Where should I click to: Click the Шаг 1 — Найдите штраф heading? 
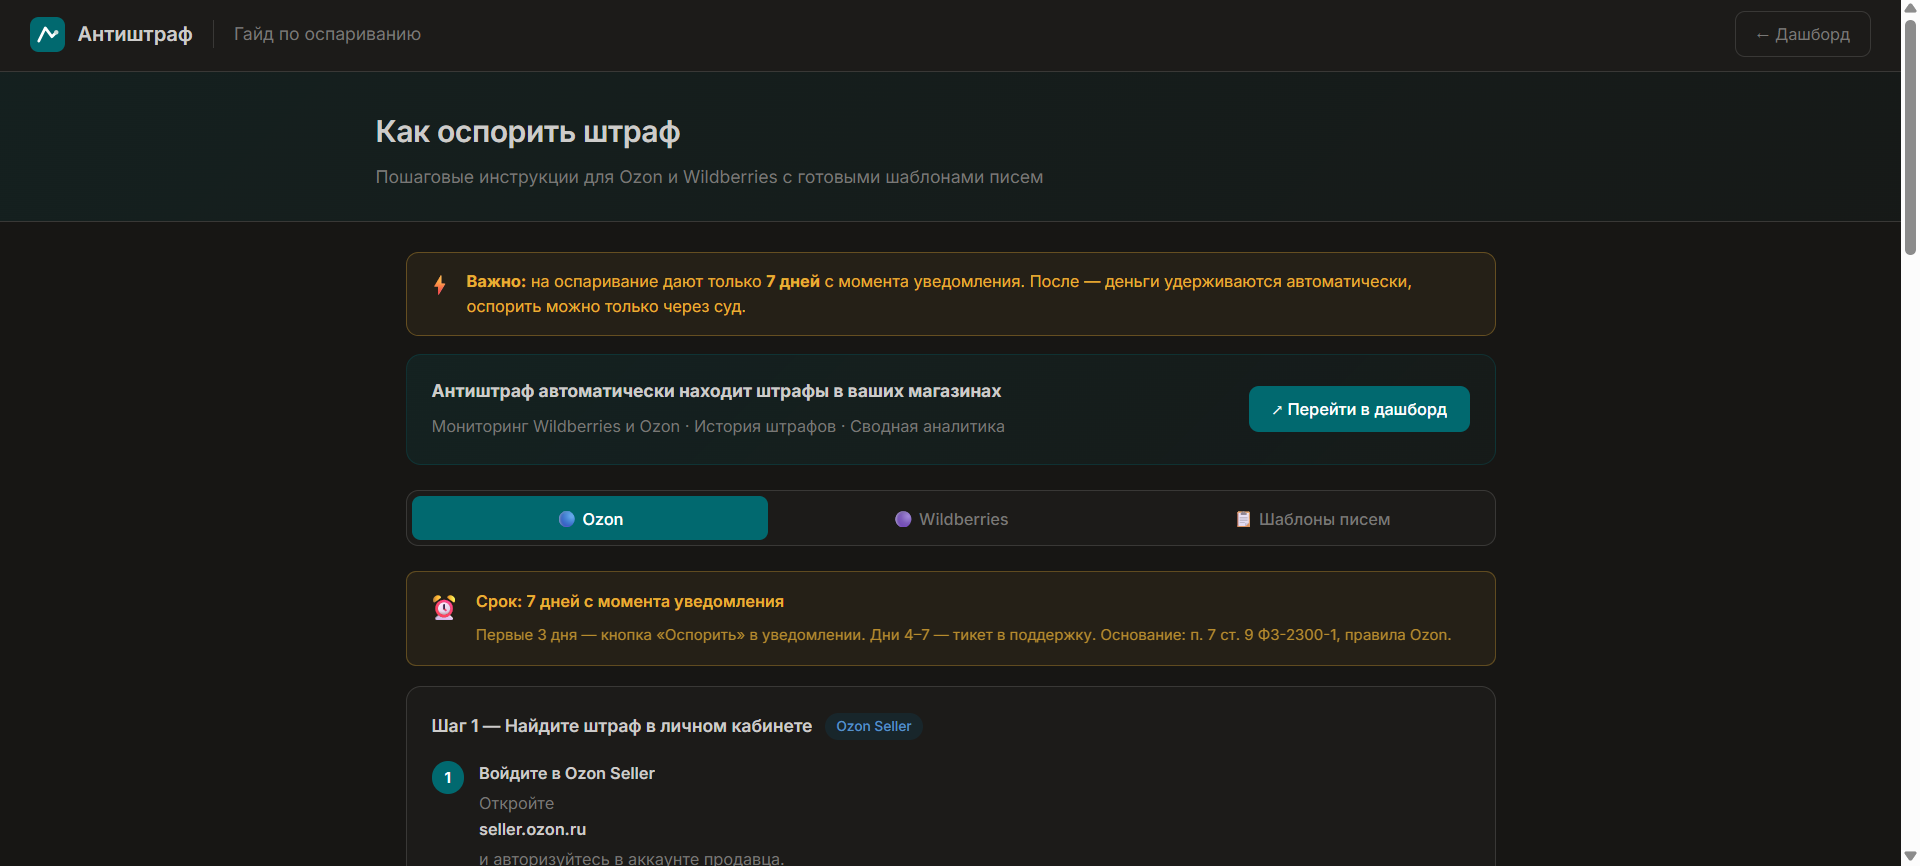622,726
